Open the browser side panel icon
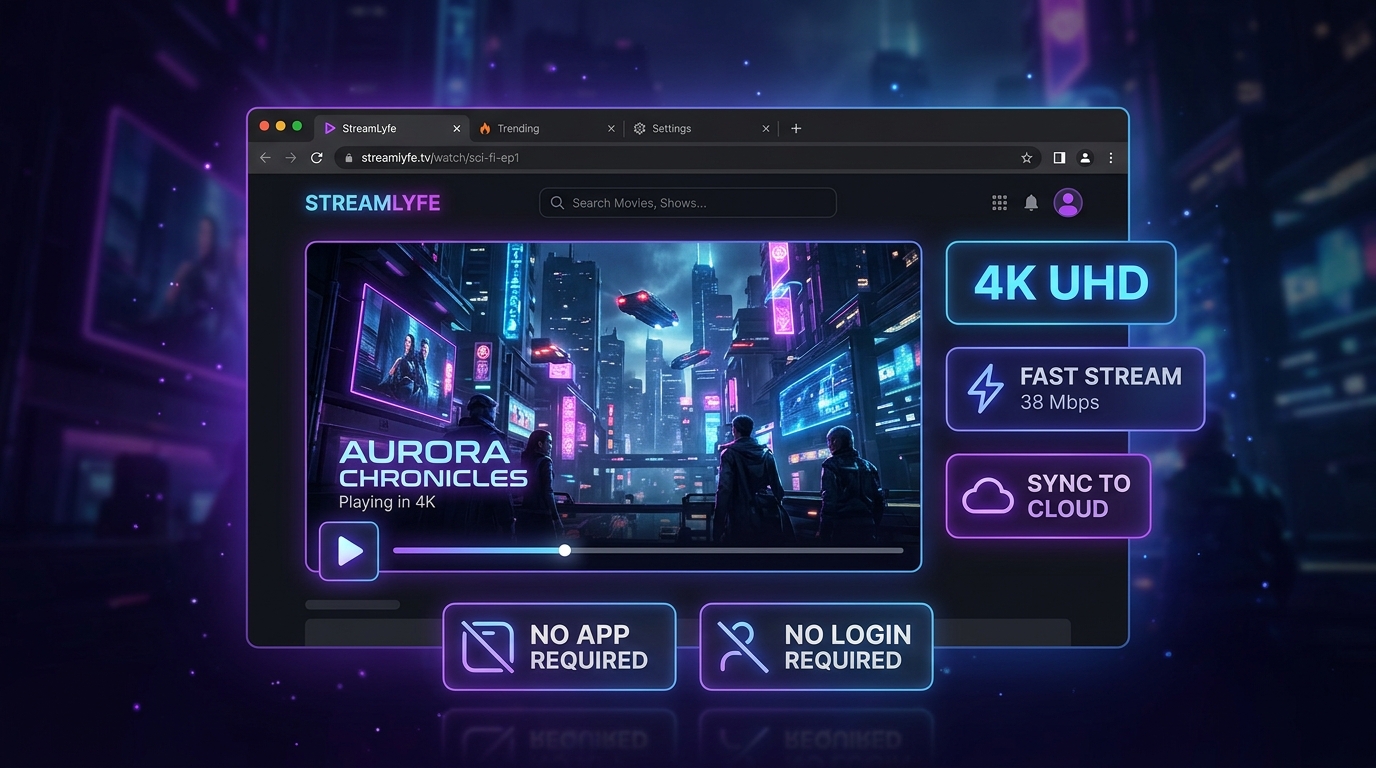Image resolution: width=1376 pixels, height=768 pixels. tap(1059, 158)
